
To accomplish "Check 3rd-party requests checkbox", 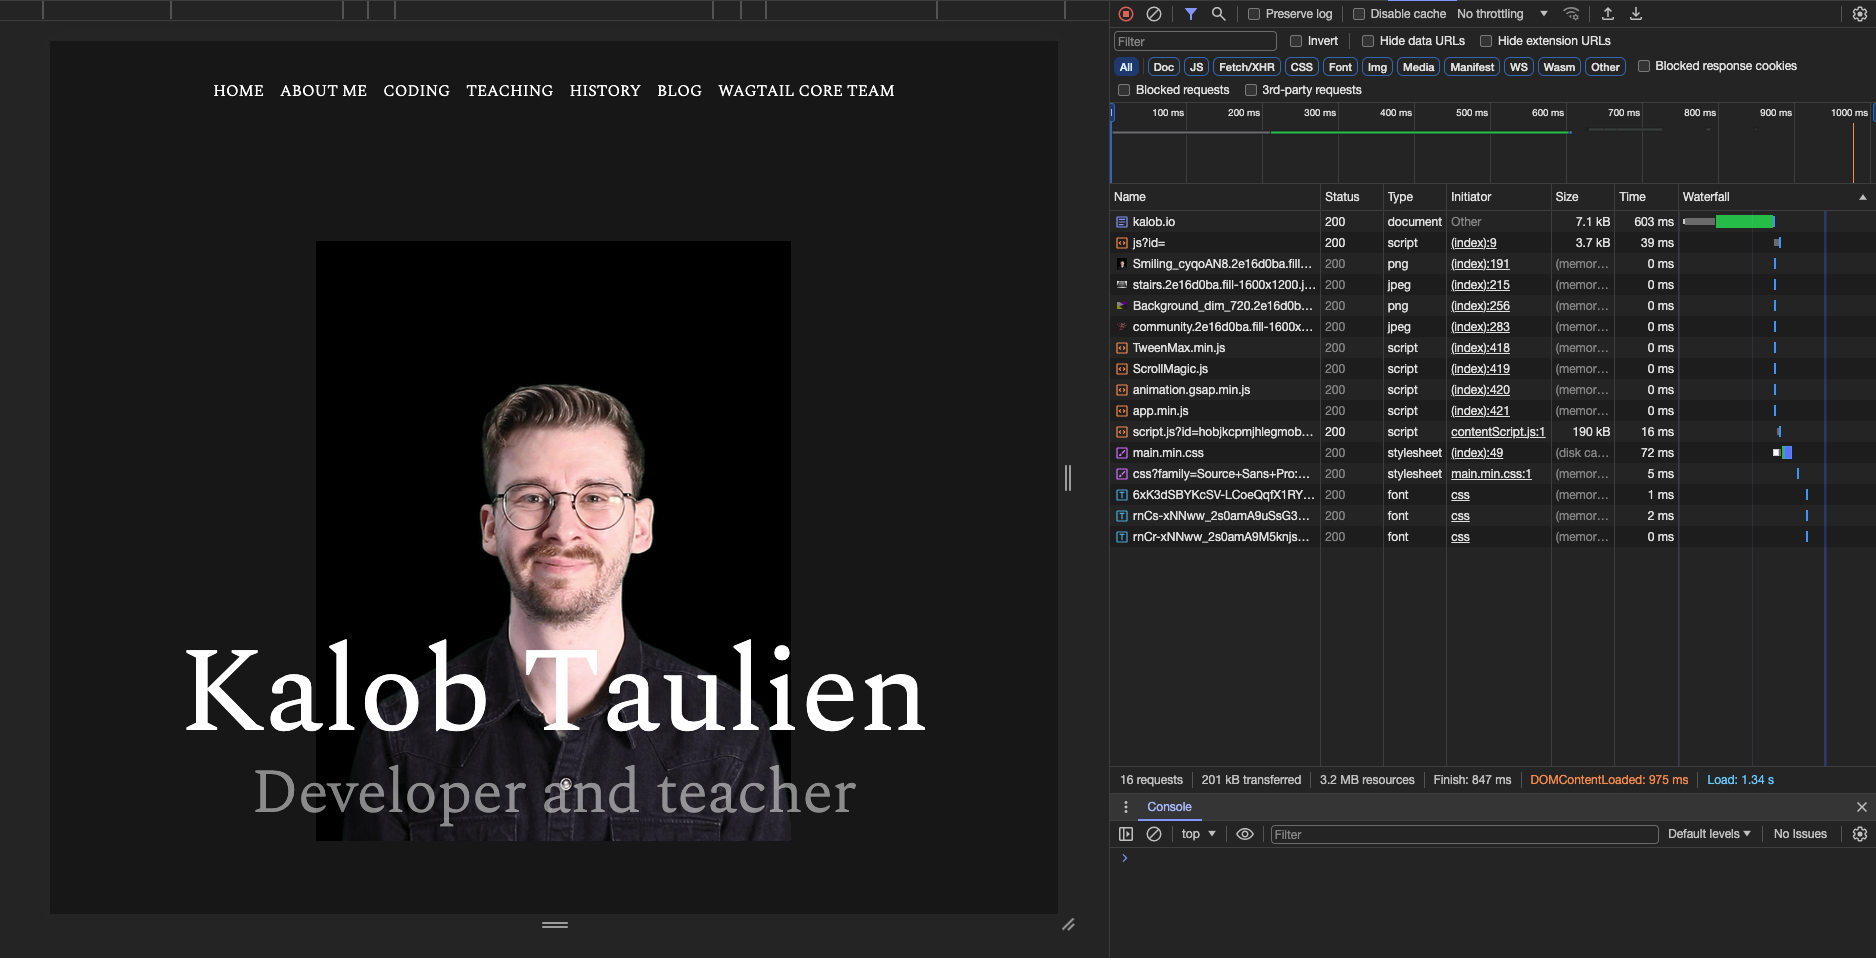I will 1251,90.
